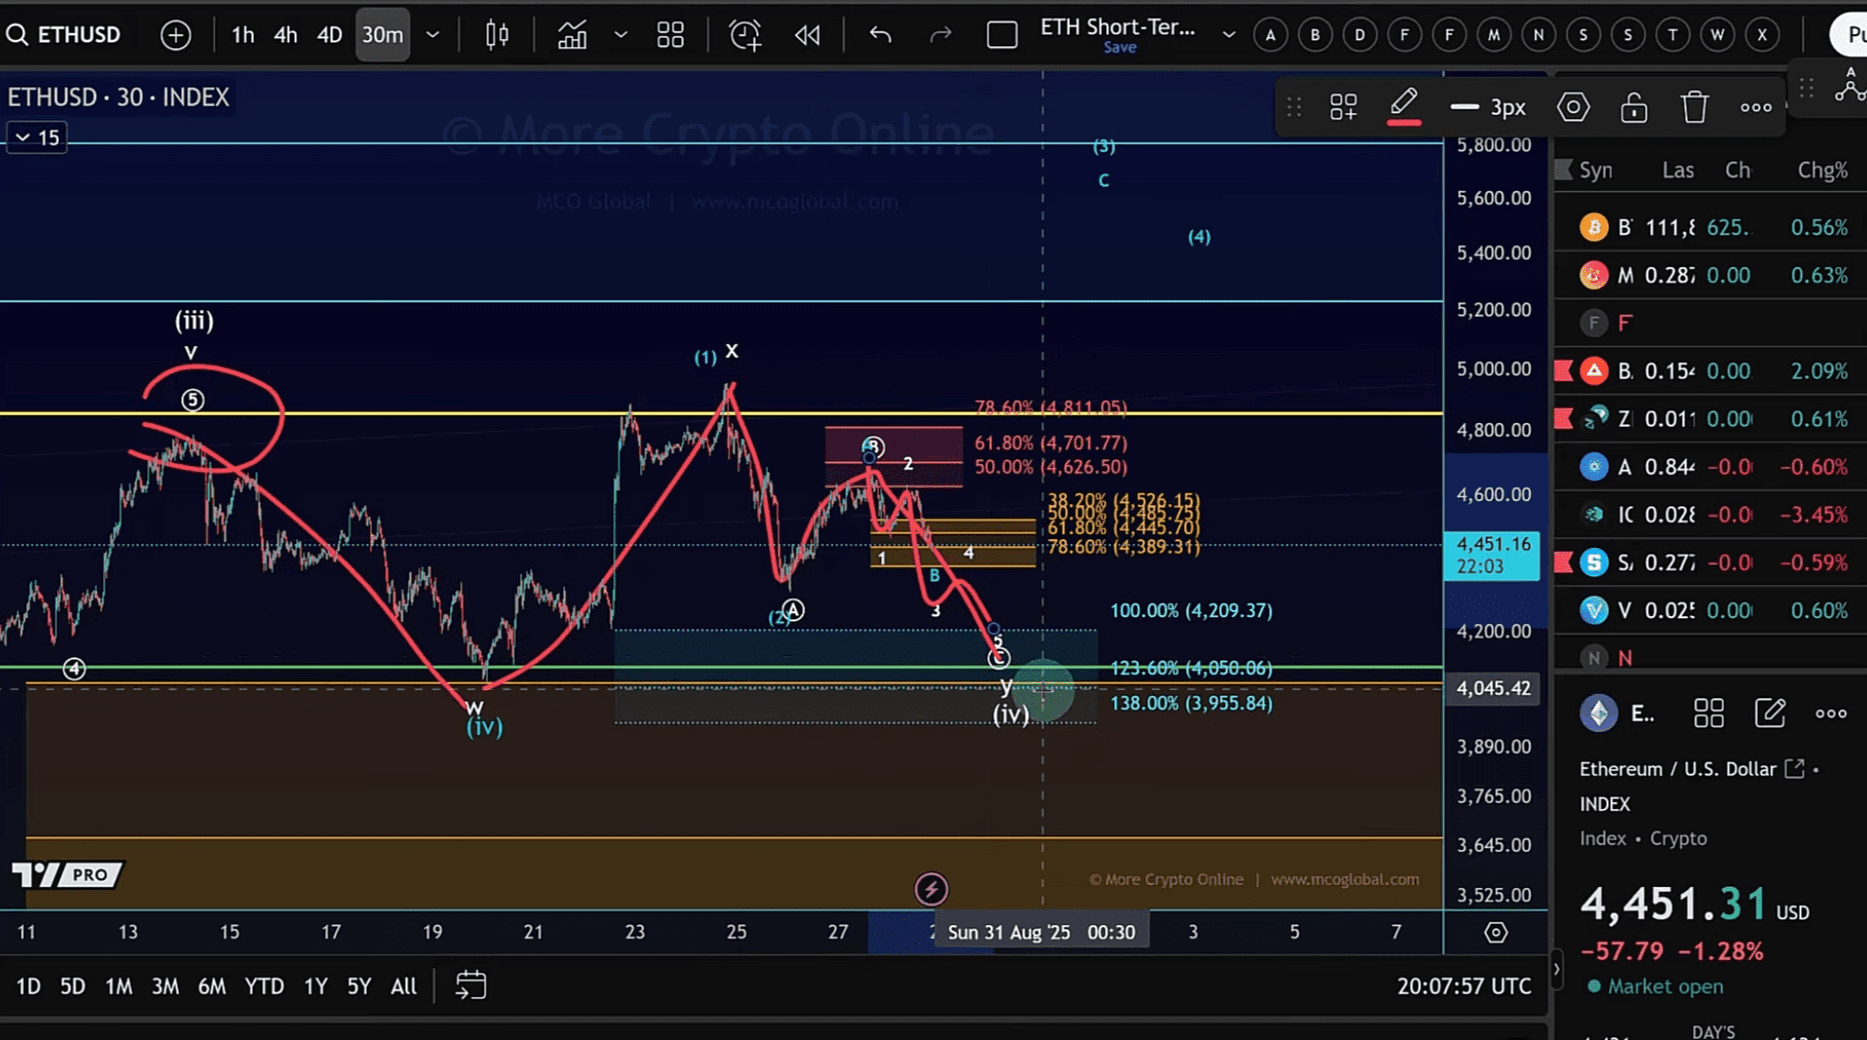This screenshot has height=1040, width=1867.
Task: Toggle the lock on the selected drawing
Action: tap(1634, 107)
